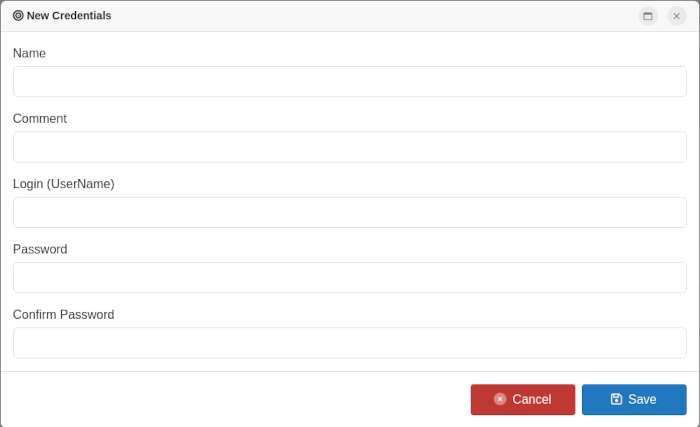This screenshot has height=427, width=700.
Task: Click into the Comment input box
Action: click(x=349, y=147)
